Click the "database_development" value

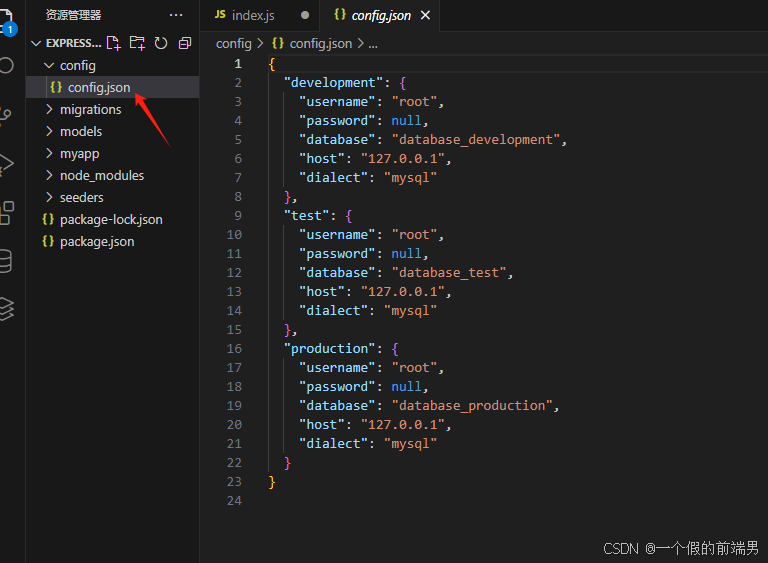coord(476,140)
